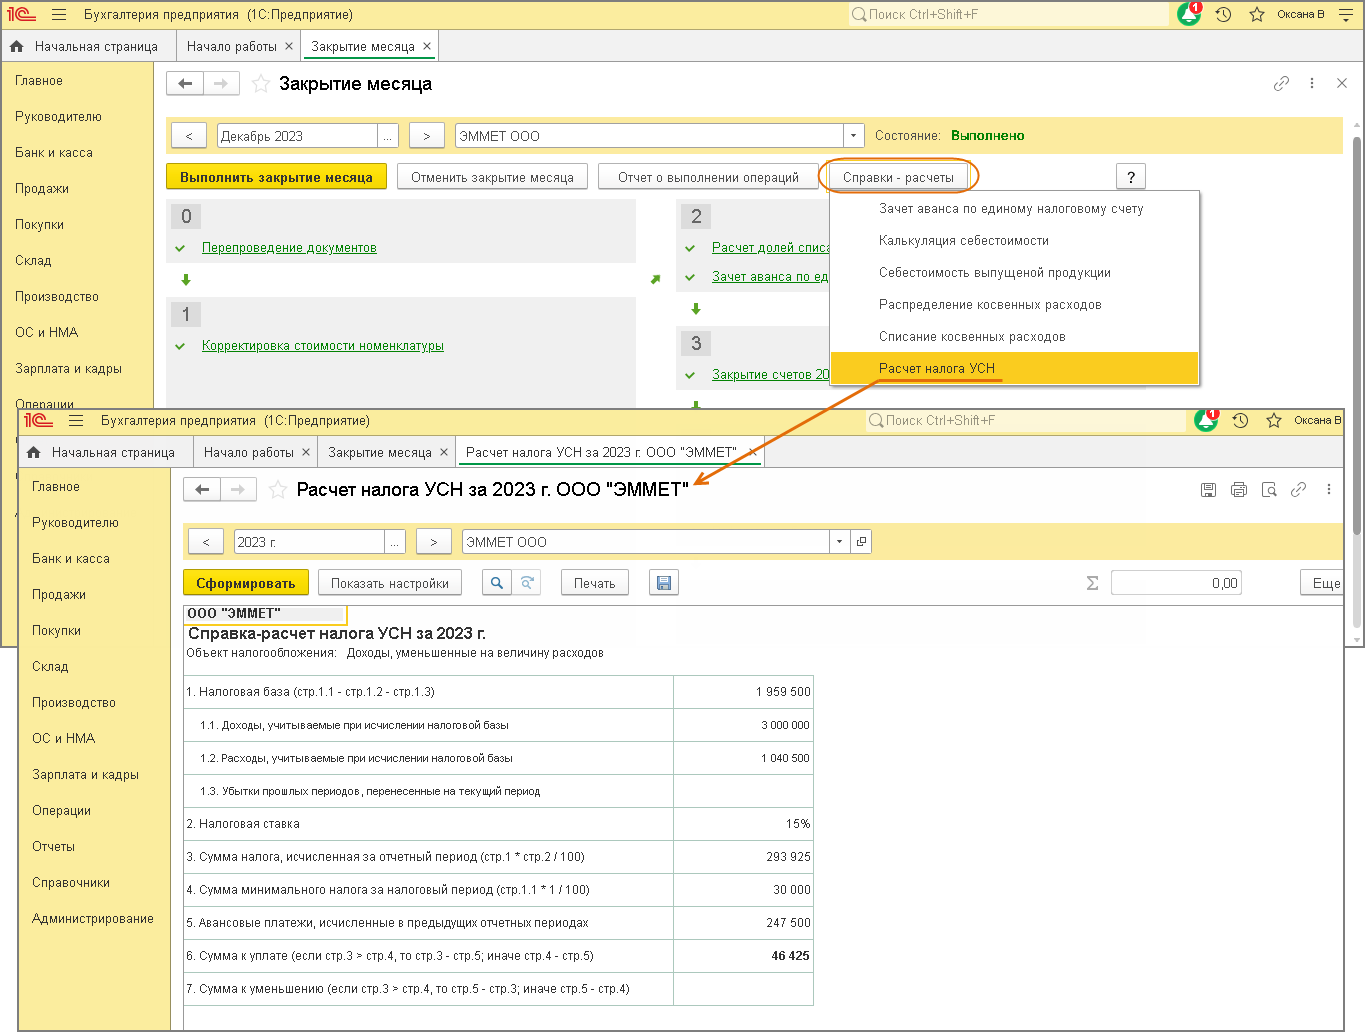
Task: Click preview icon in report header
Action: [1269, 490]
